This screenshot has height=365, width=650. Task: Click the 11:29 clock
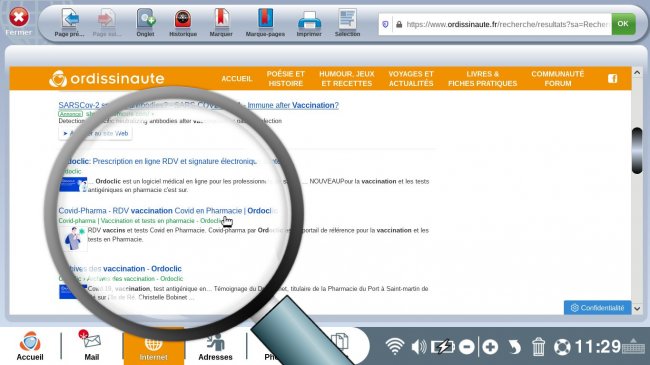click(597, 346)
